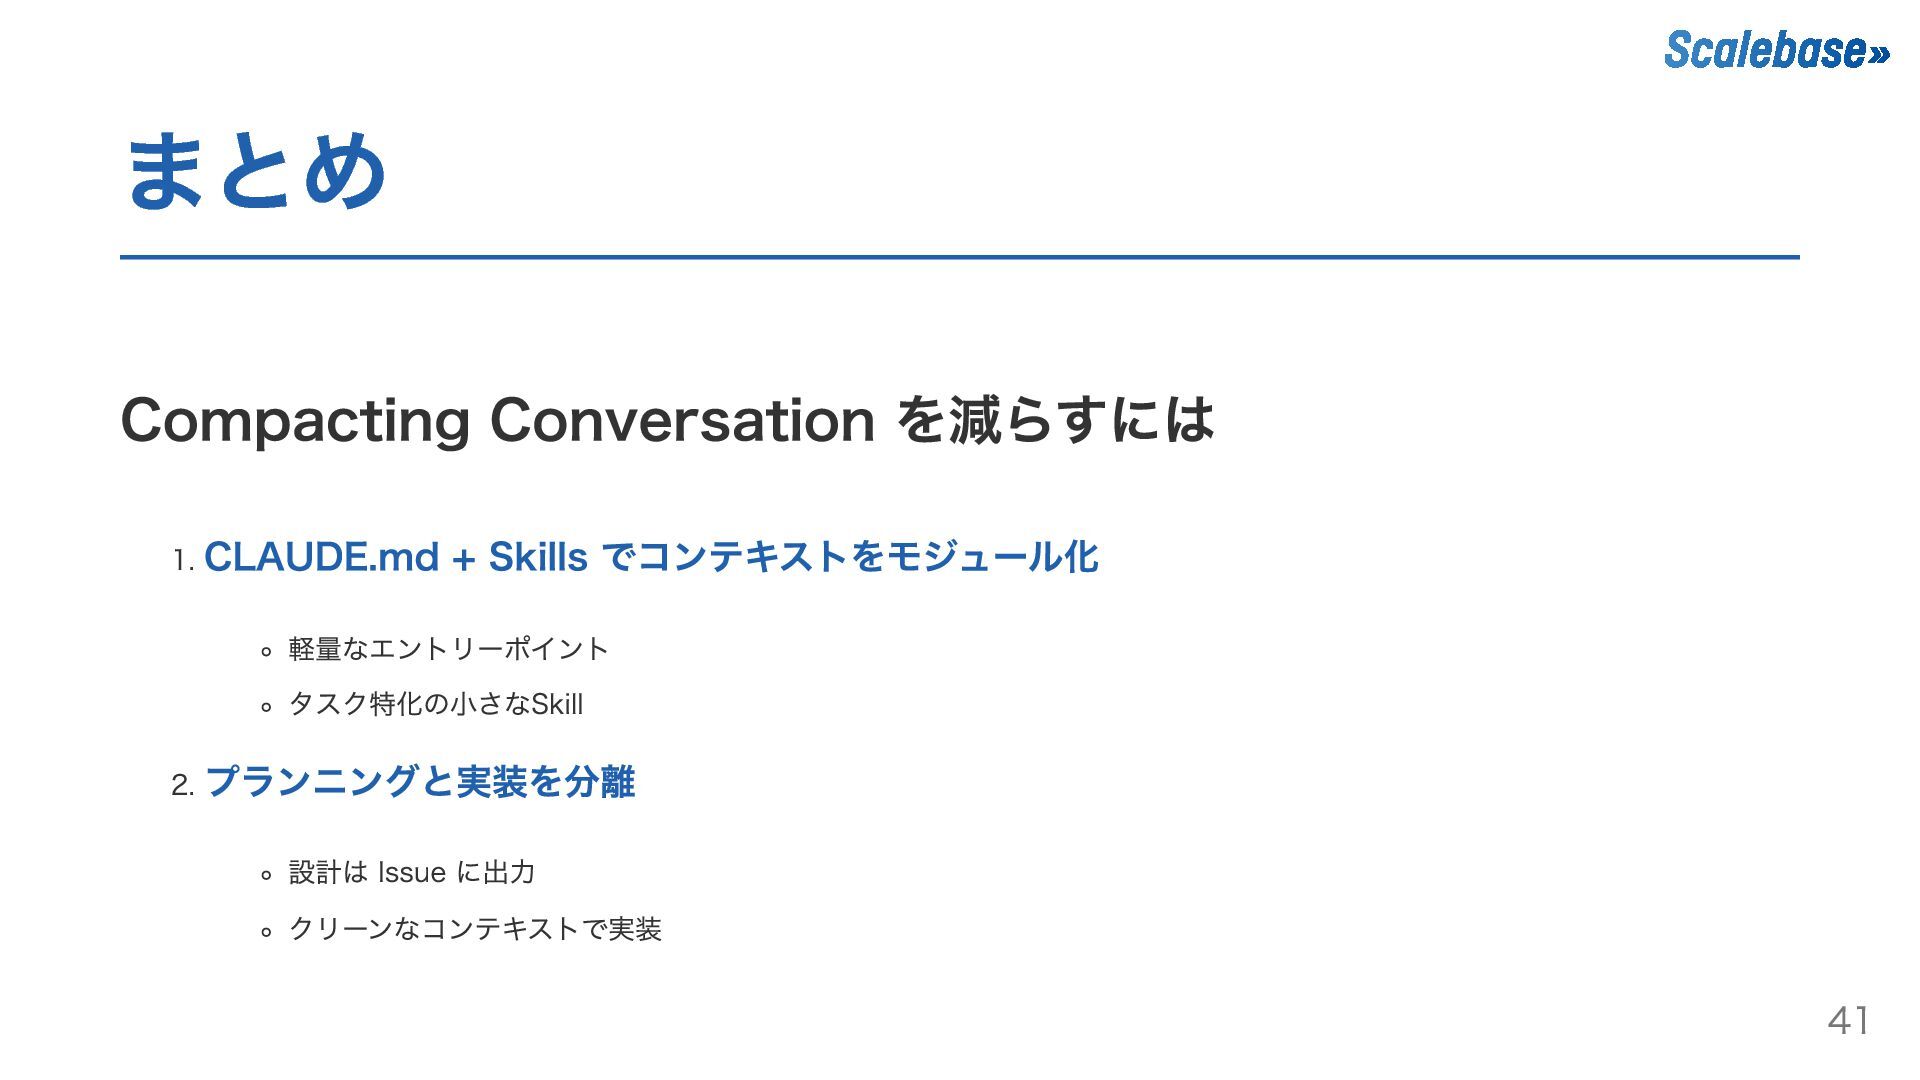
Task: Click the blue horizontal divider line
Action: [960, 257]
